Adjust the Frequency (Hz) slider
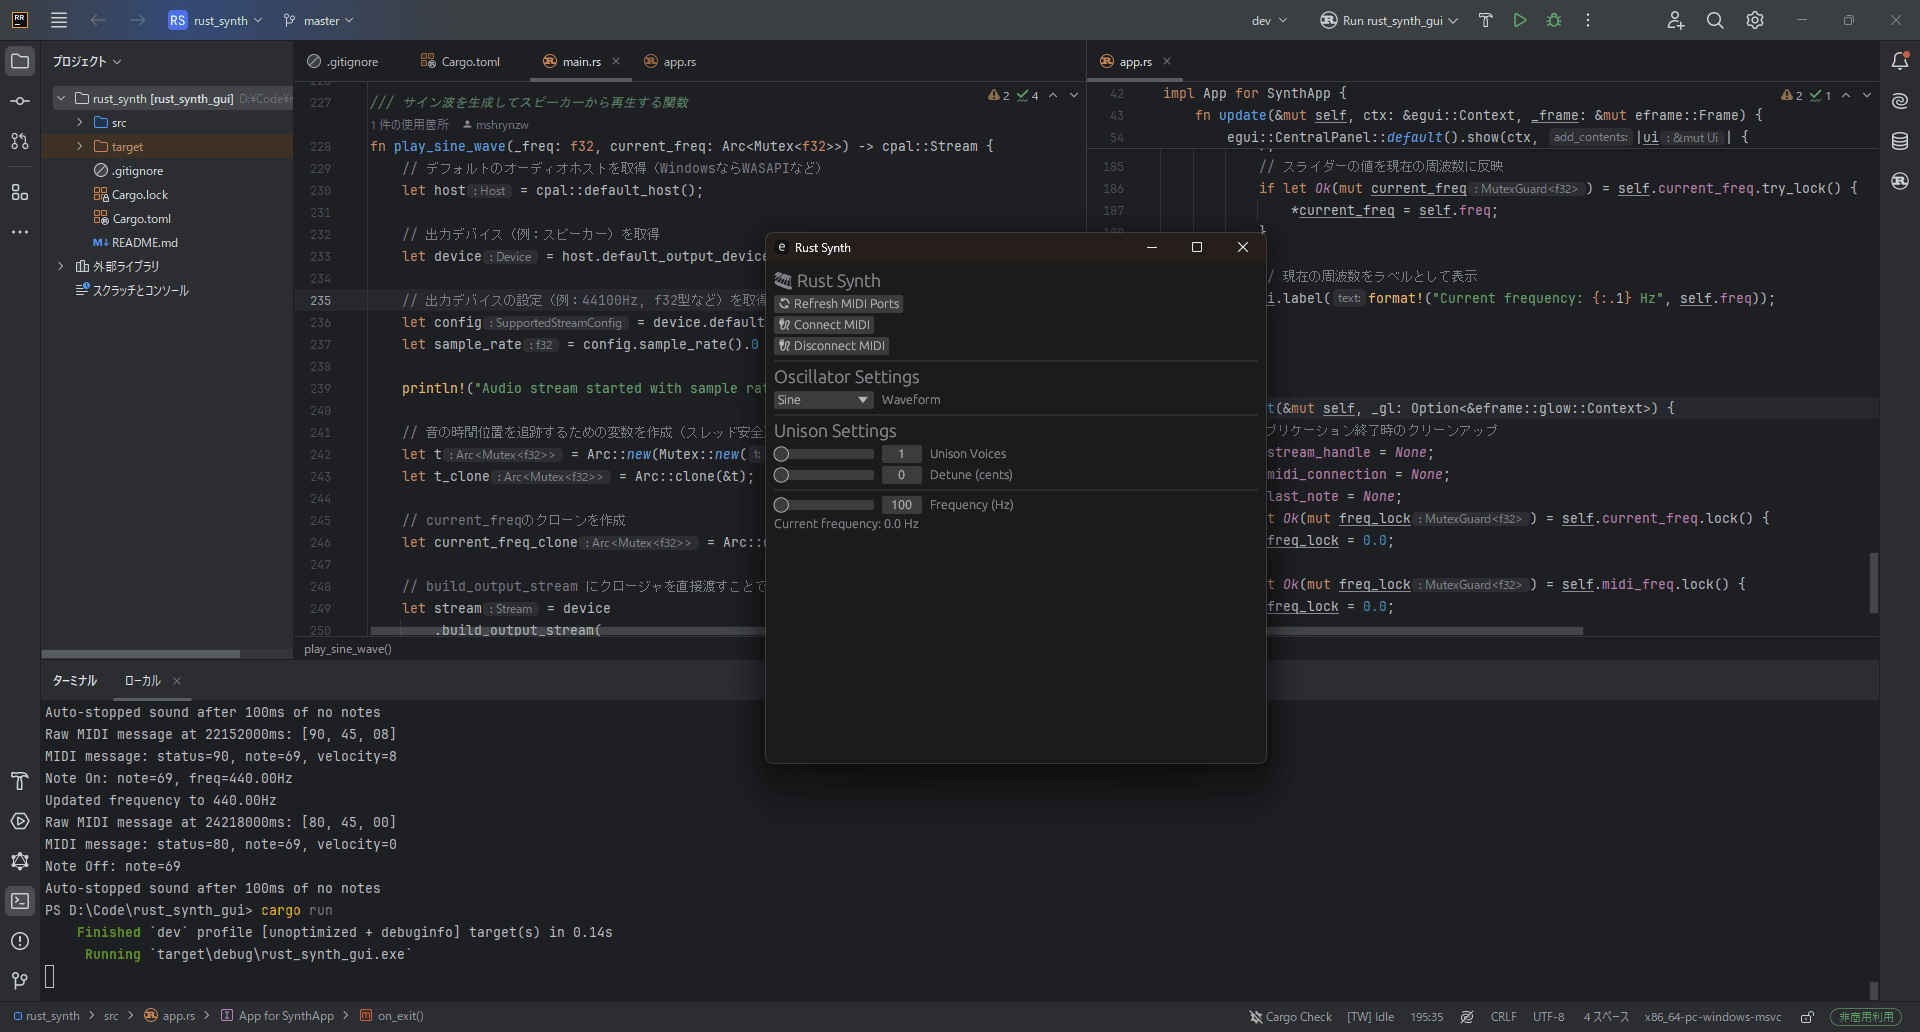 [824, 505]
